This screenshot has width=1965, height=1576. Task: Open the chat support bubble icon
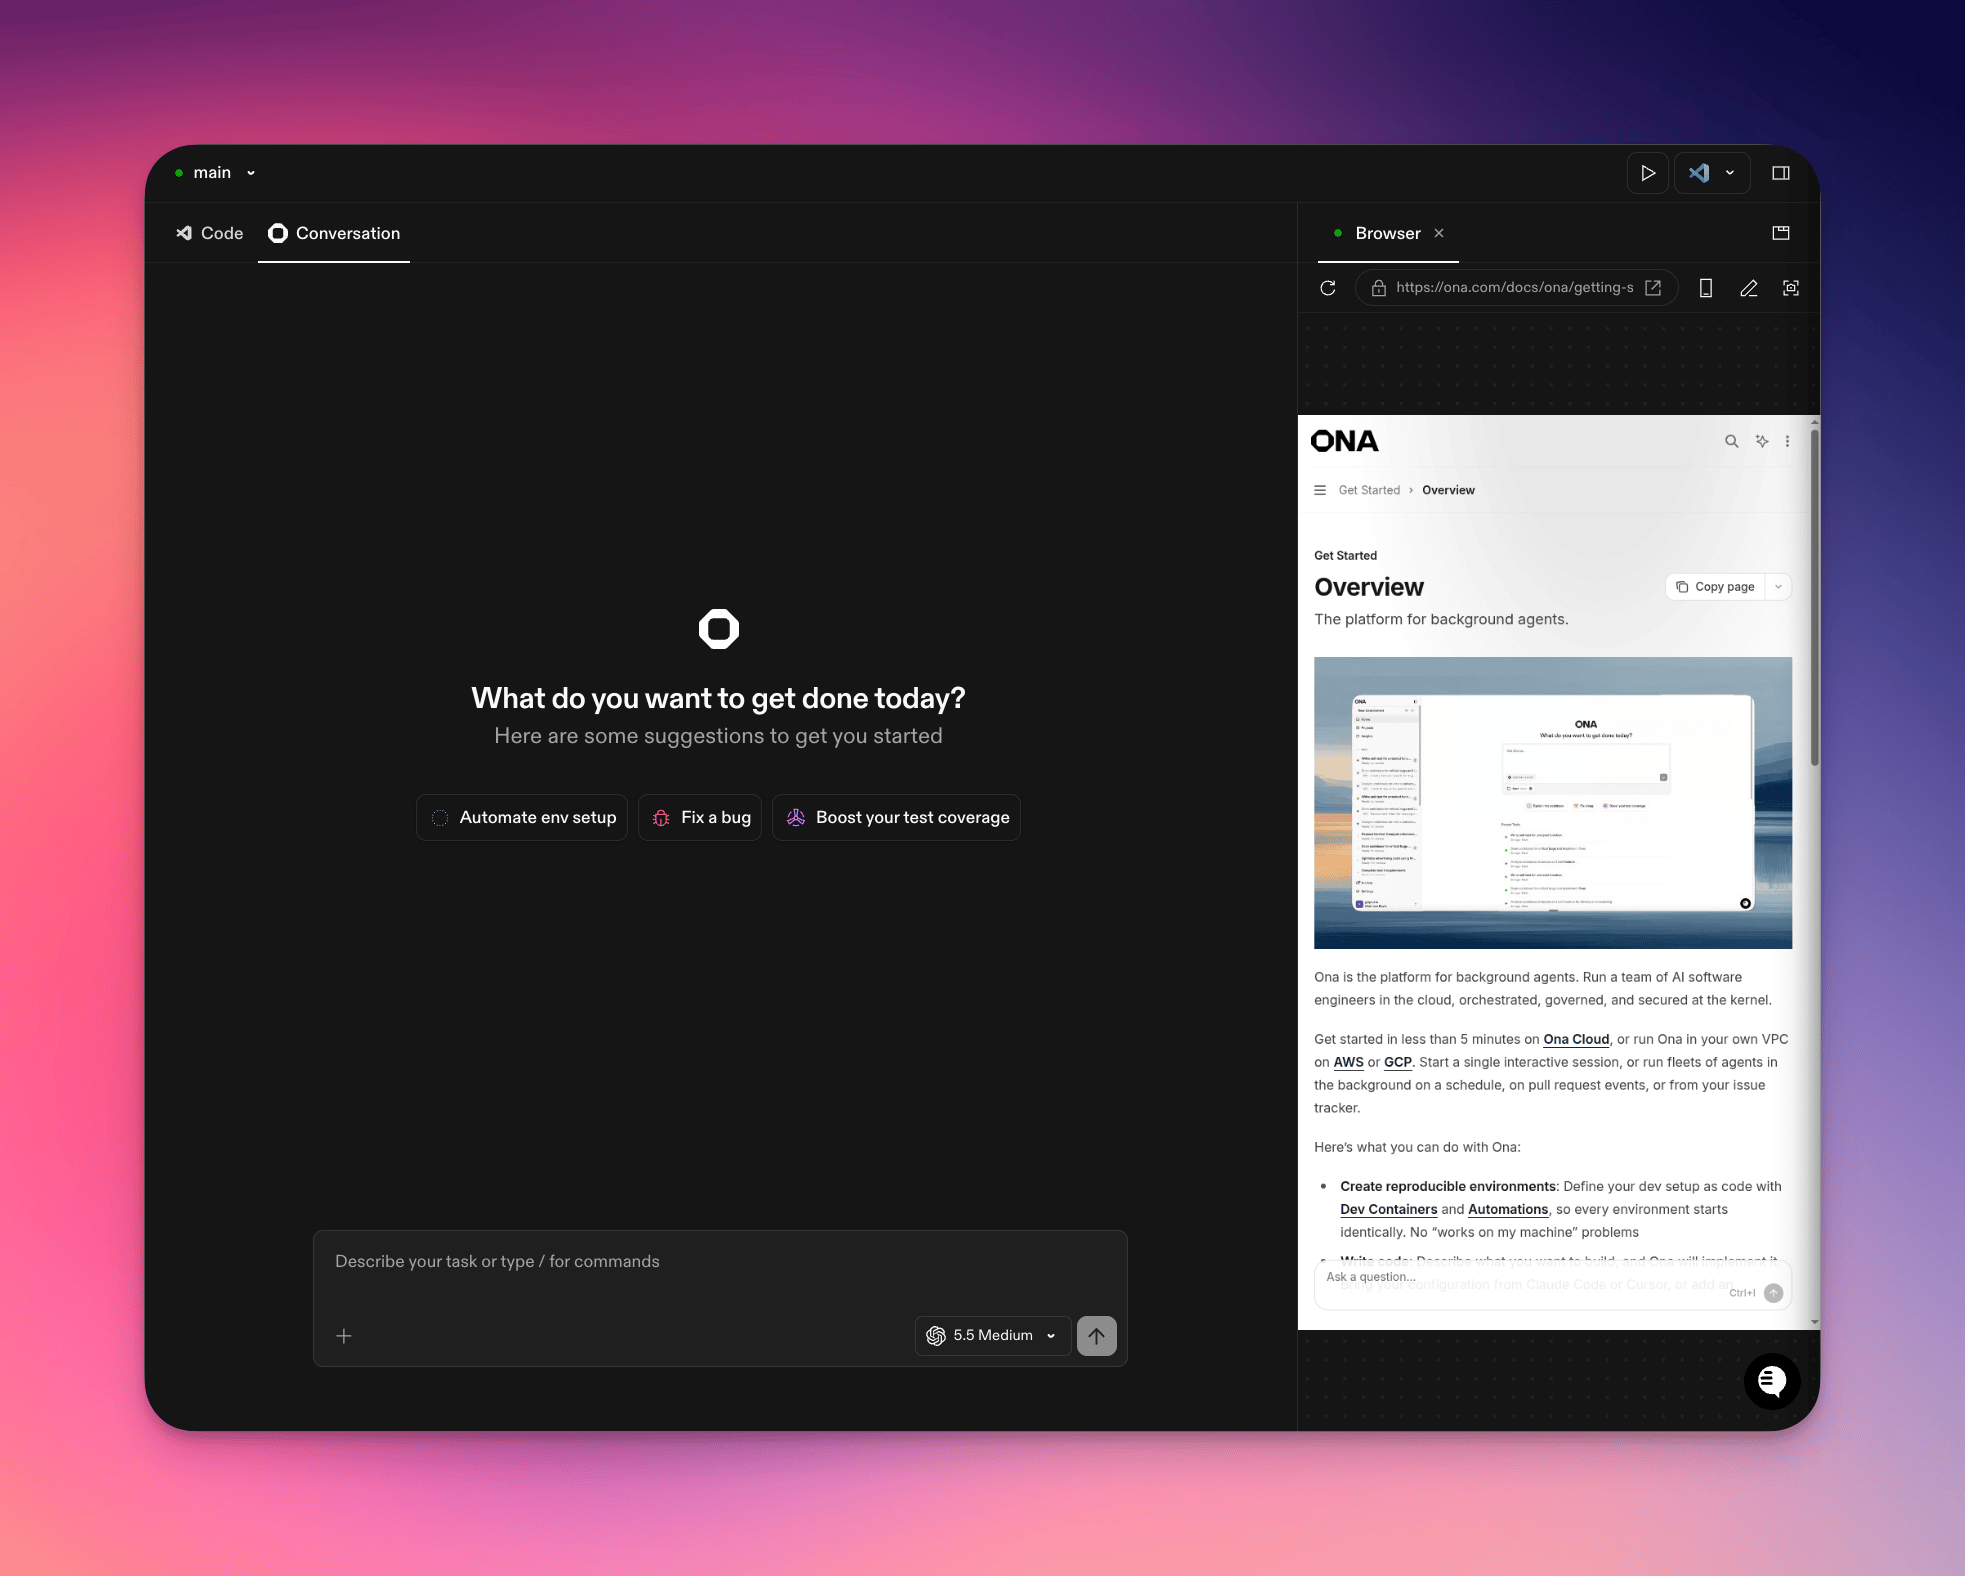click(1772, 1381)
